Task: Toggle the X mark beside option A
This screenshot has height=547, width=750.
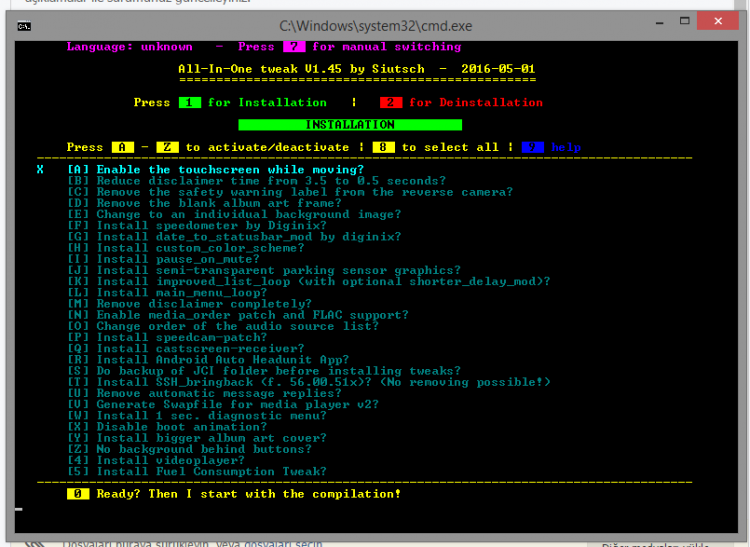Action: [x=40, y=170]
